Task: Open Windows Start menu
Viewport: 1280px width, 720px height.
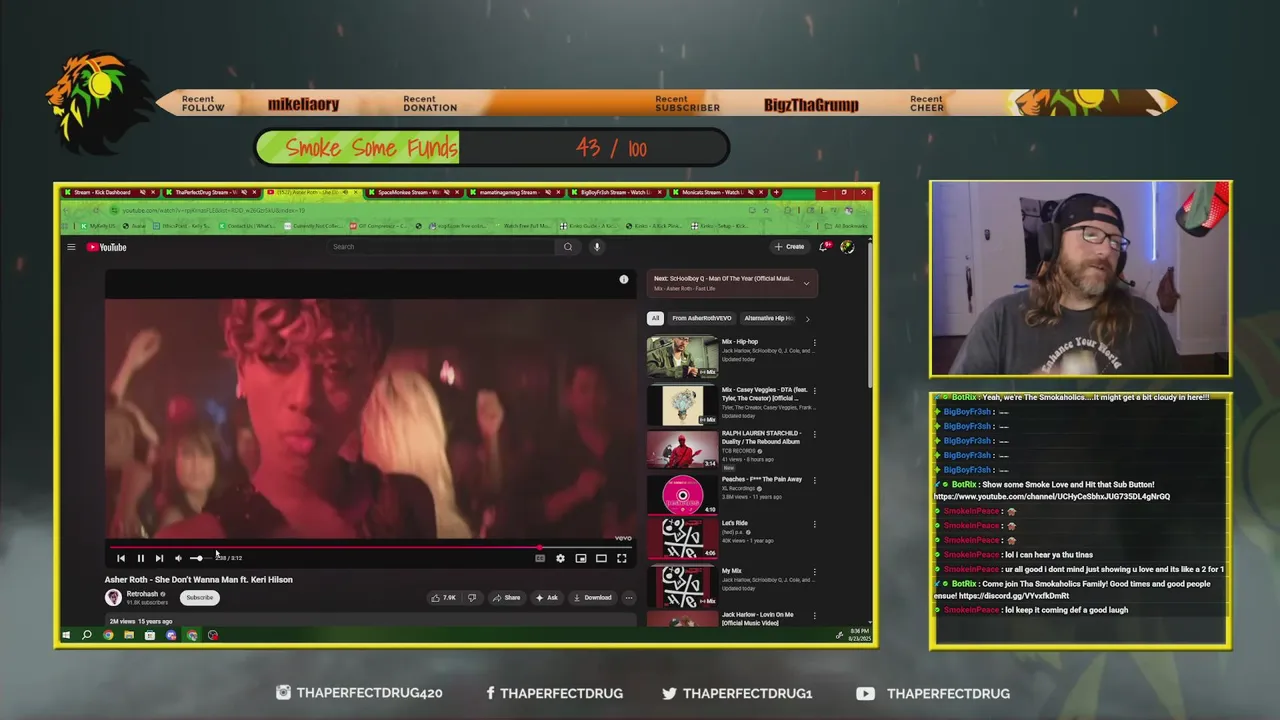Action: pos(66,635)
